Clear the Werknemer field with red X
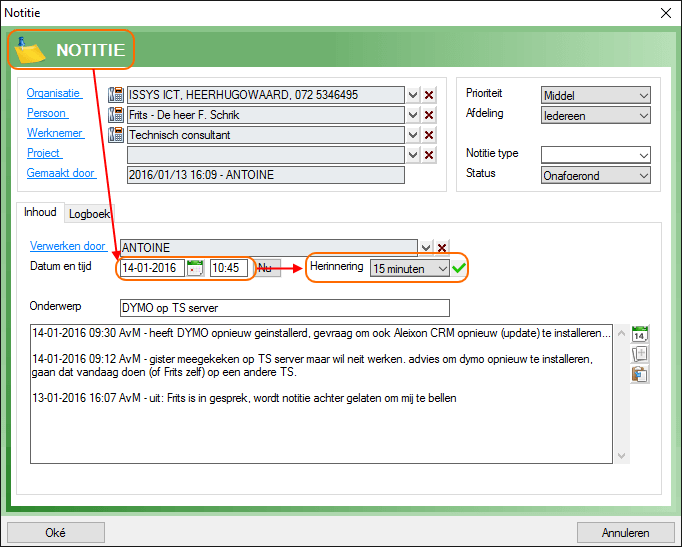The width and height of the screenshot is (682, 547). click(x=429, y=135)
